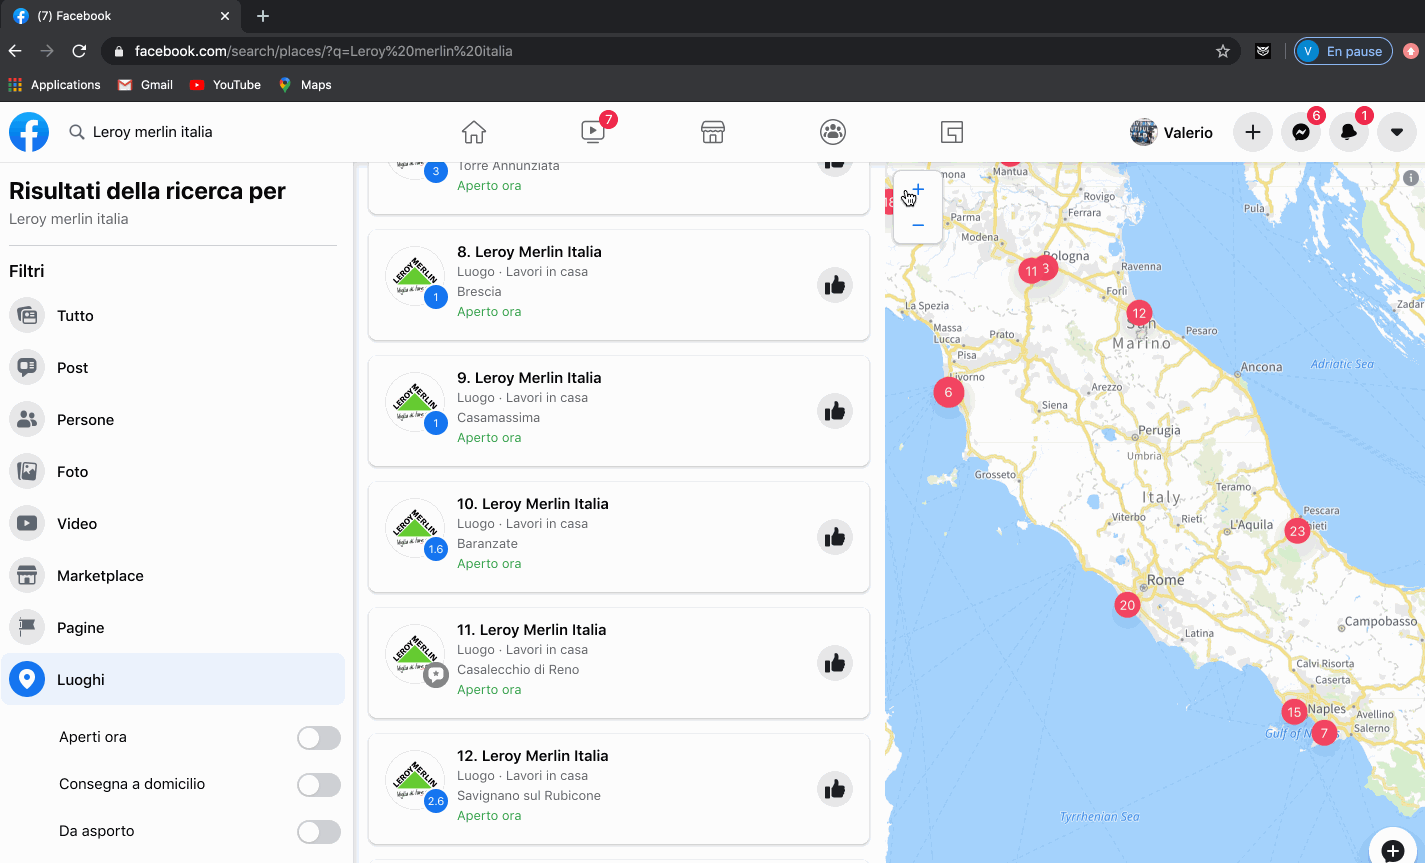Toggle the Da asporto switch
Screen dimensions: 1425x863
(319, 832)
